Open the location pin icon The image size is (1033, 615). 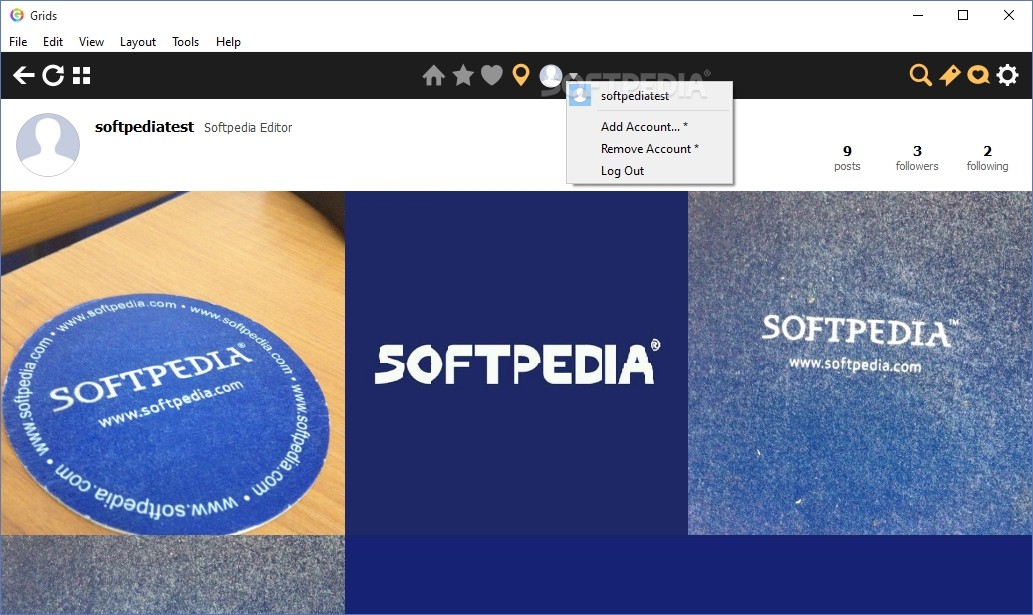tap(521, 75)
